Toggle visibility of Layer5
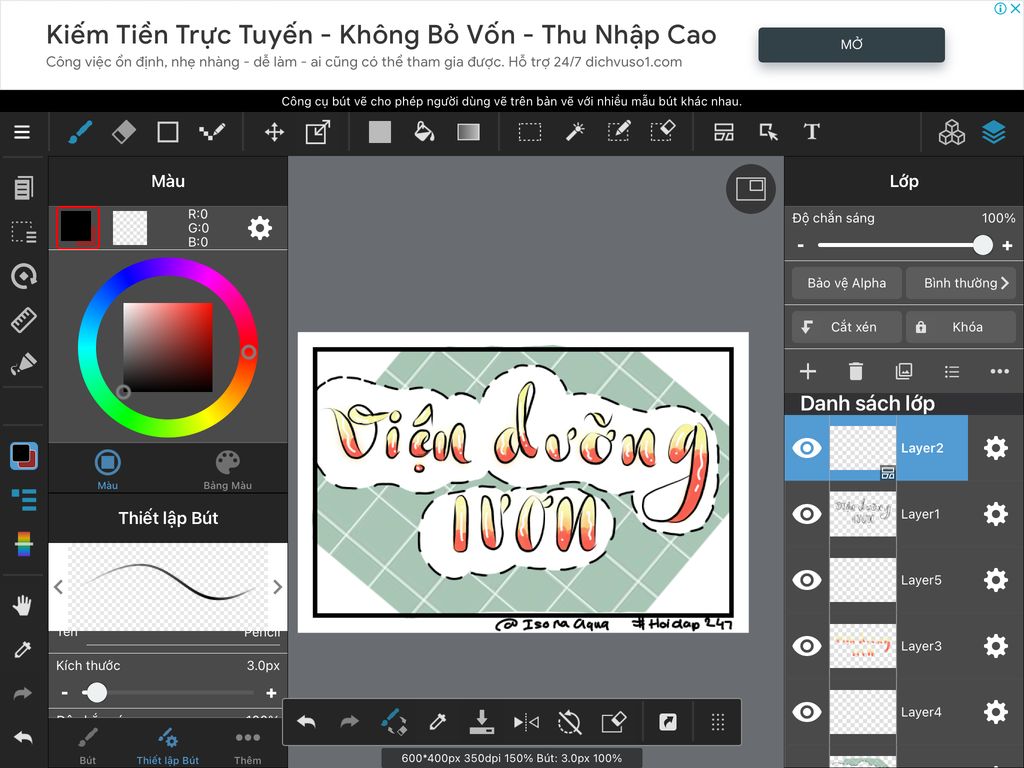This screenshot has height=768, width=1024. tap(807, 580)
